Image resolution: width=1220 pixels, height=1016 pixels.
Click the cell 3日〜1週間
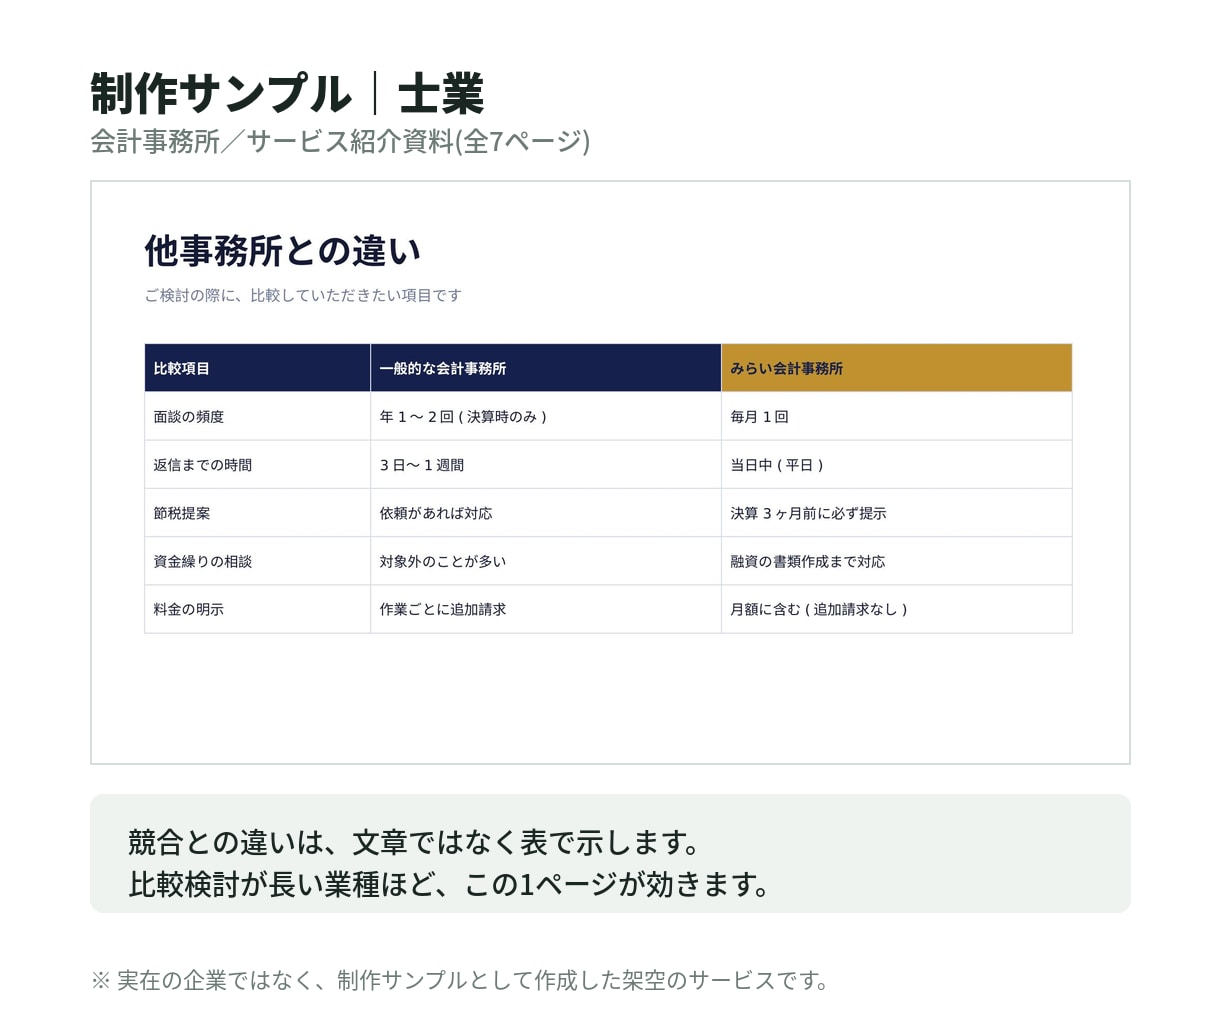(x=546, y=464)
